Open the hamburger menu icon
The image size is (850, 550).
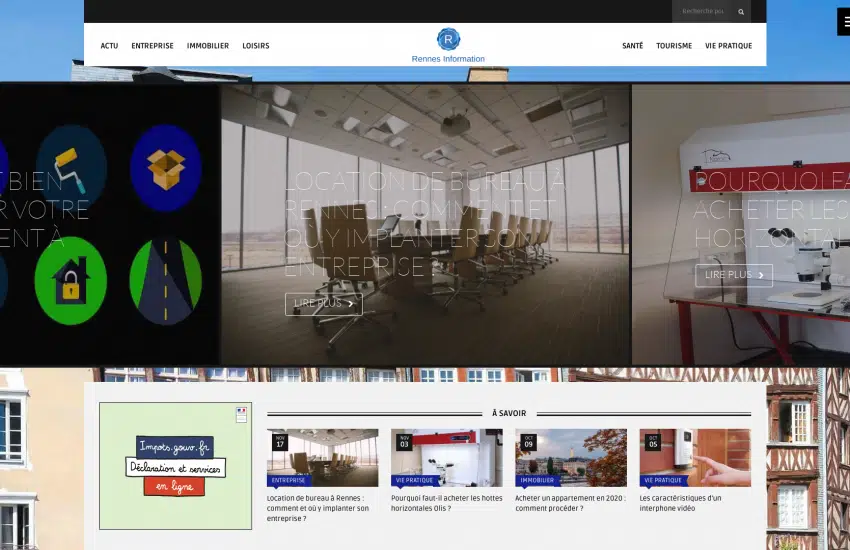coord(844,22)
